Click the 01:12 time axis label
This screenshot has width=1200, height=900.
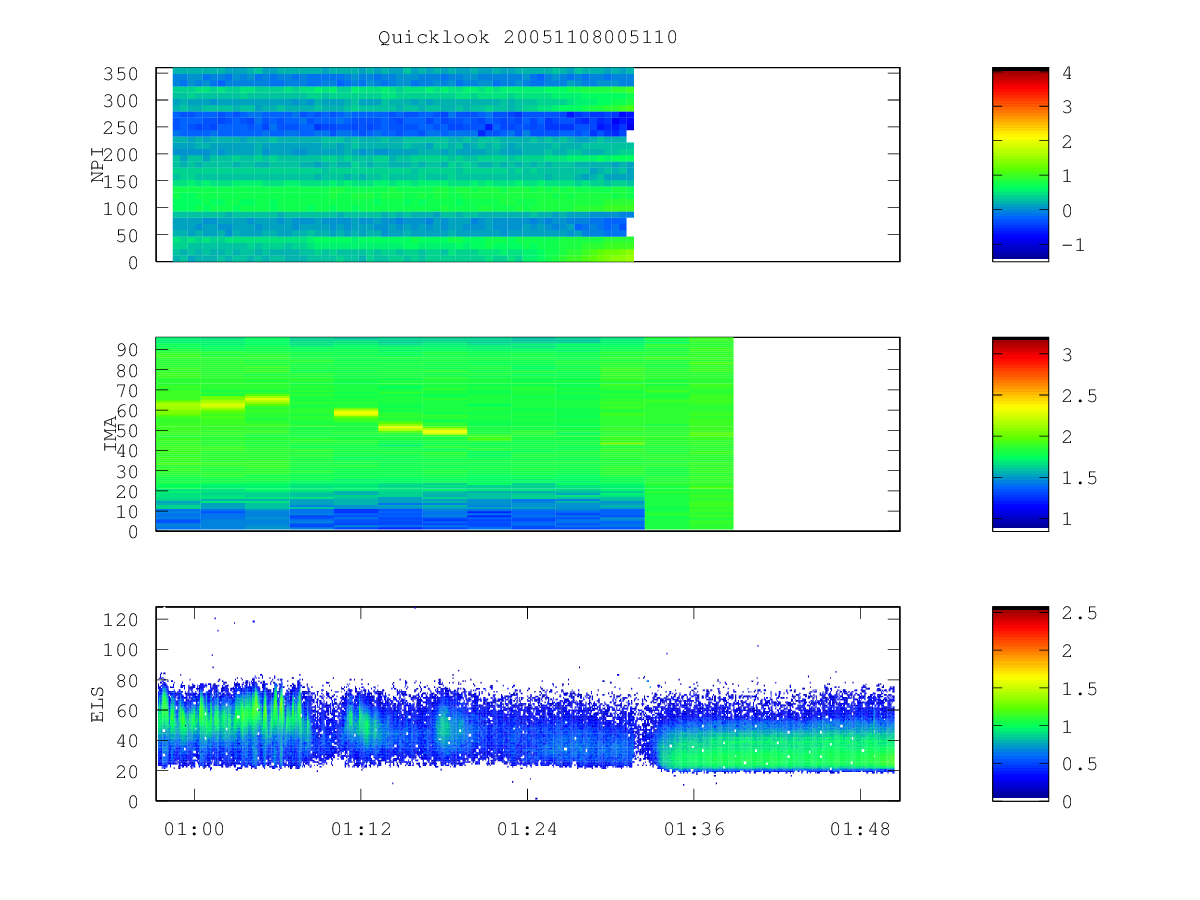(x=360, y=828)
